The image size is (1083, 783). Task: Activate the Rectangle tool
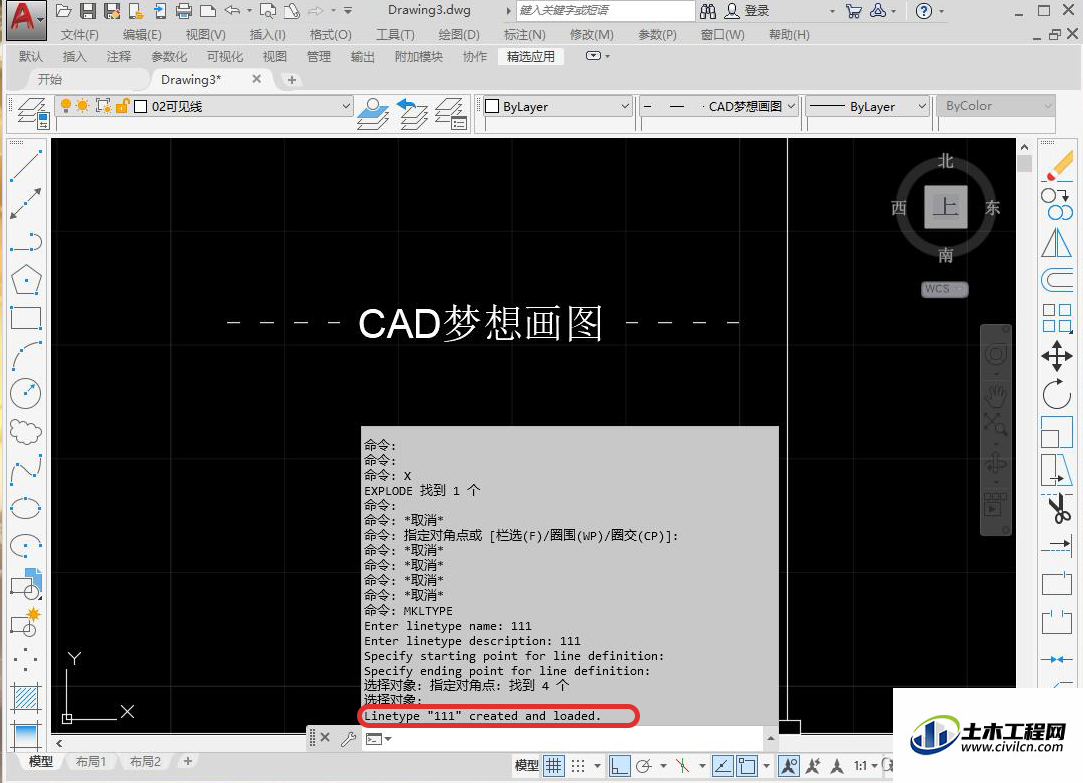[x=26, y=318]
